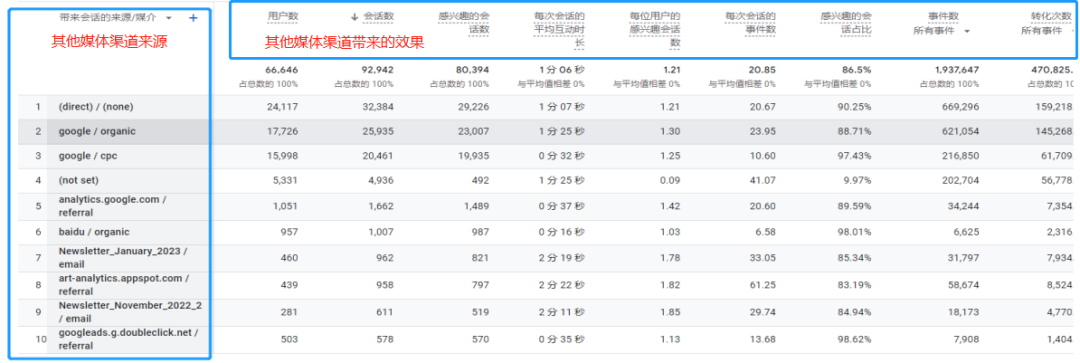The width and height of the screenshot is (1080, 363).
Task: Click the blue plus add-dimension icon
Action: (x=193, y=18)
